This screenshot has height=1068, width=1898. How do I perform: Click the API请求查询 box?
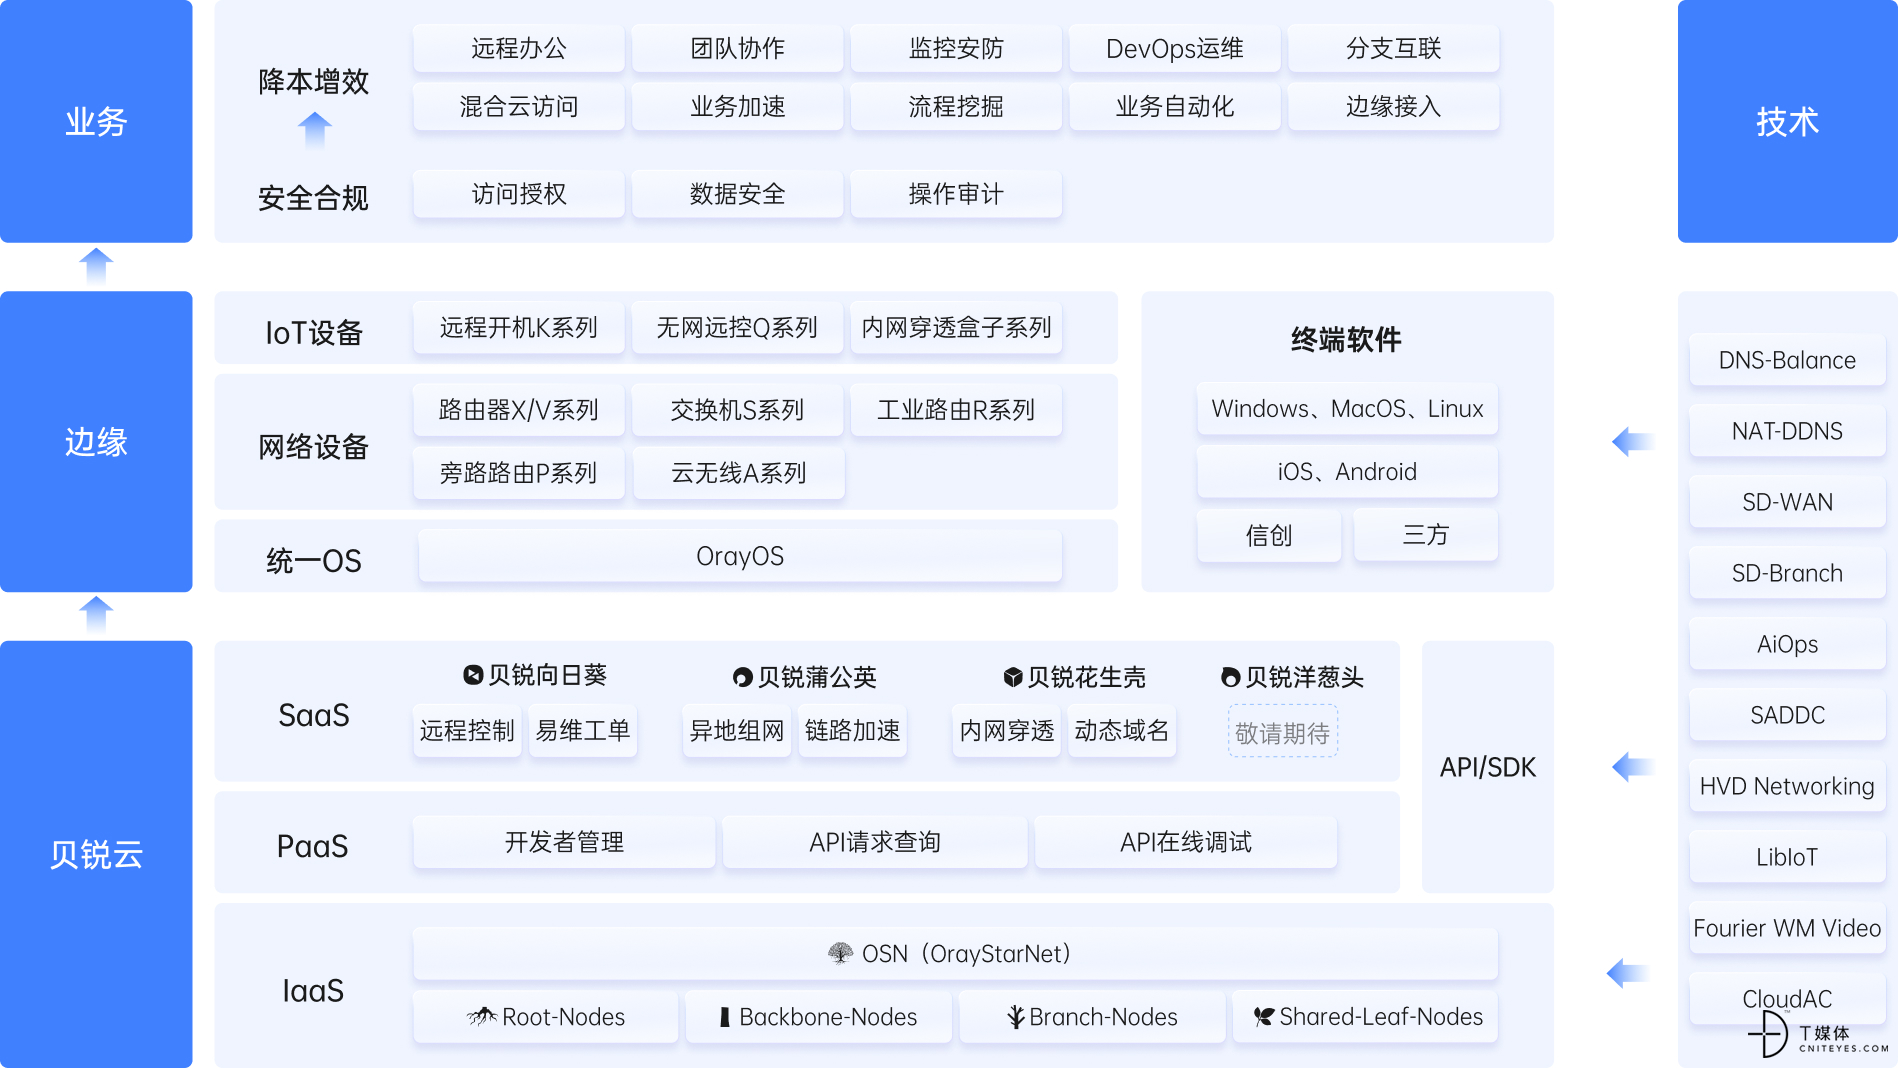click(x=875, y=842)
